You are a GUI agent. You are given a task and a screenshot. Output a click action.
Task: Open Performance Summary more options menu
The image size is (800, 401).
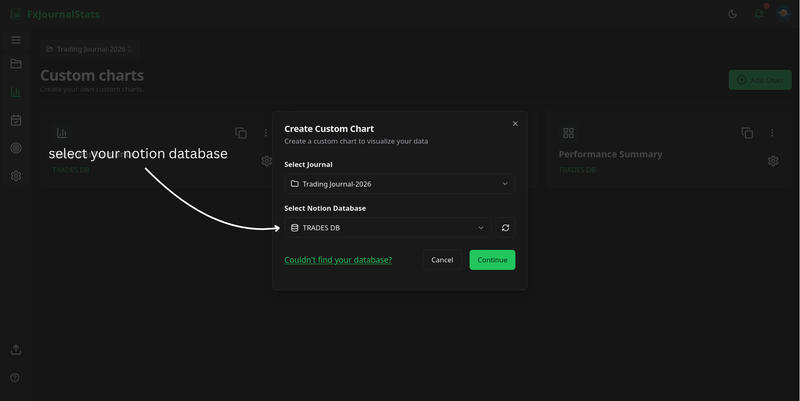772,133
